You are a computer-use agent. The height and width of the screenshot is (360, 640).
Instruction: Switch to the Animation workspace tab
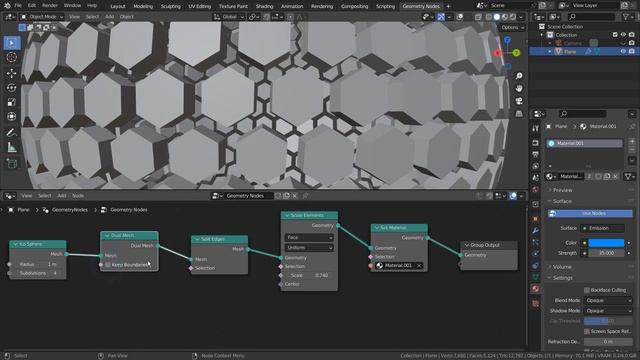(x=292, y=6)
